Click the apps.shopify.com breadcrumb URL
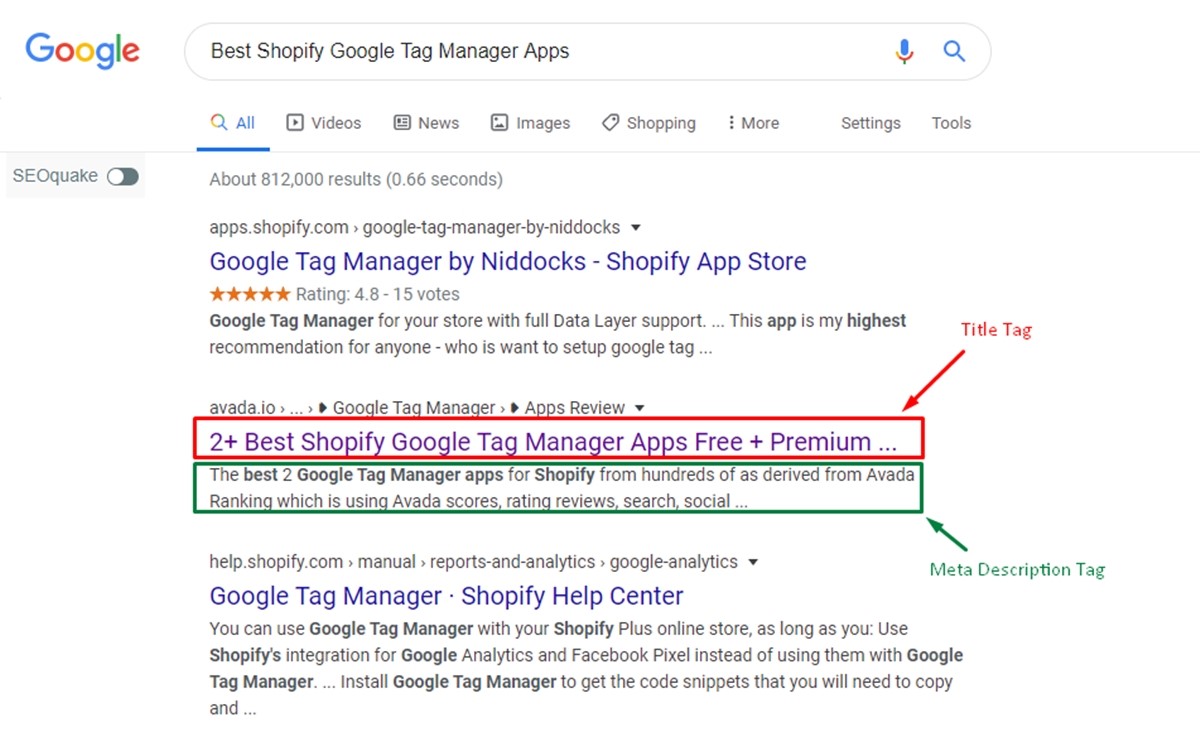This screenshot has width=1200, height=741. [415, 227]
